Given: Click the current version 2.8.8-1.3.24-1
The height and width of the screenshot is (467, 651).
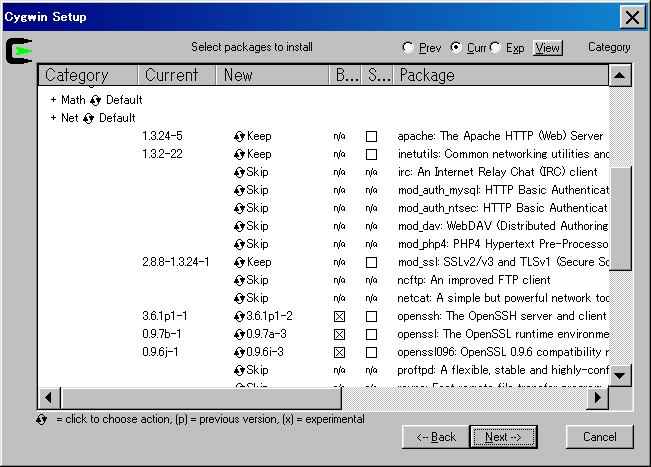Looking at the screenshot, I should [x=176, y=262].
